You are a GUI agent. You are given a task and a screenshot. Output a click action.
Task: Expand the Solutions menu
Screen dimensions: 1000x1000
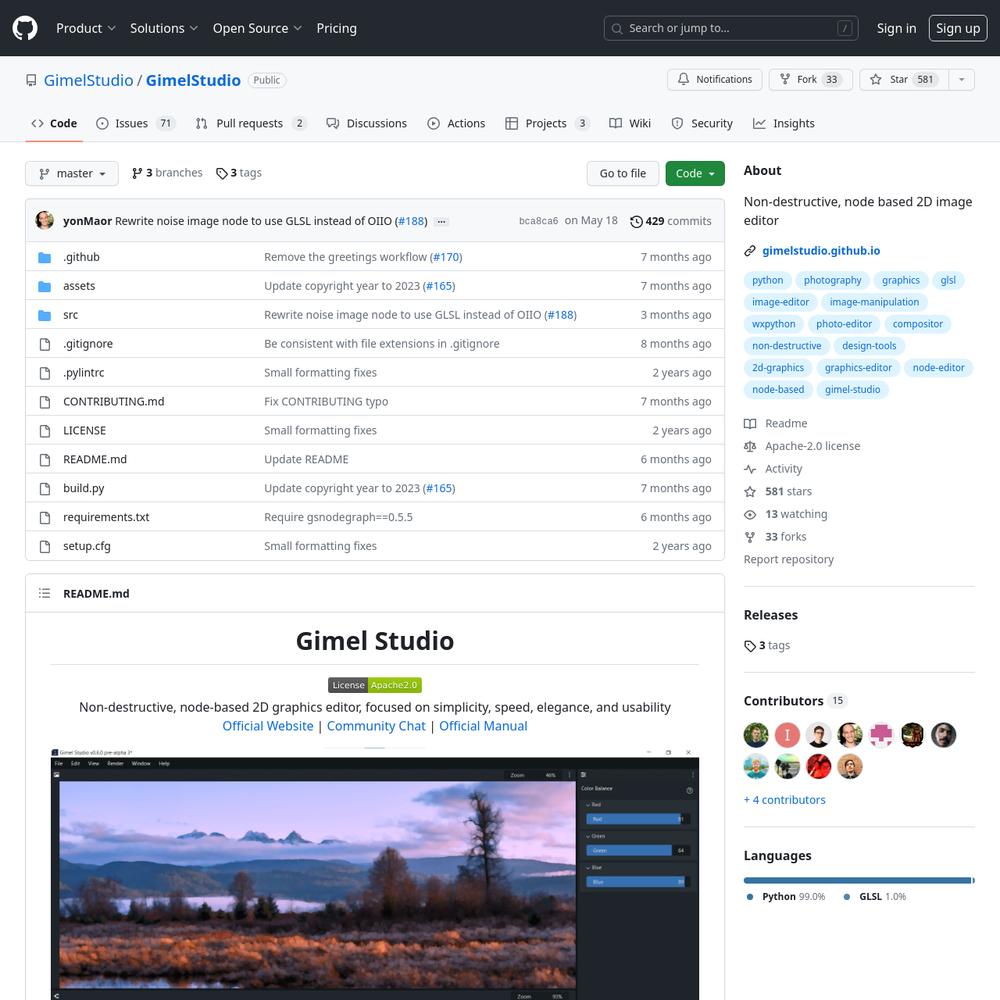click(x=164, y=28)
